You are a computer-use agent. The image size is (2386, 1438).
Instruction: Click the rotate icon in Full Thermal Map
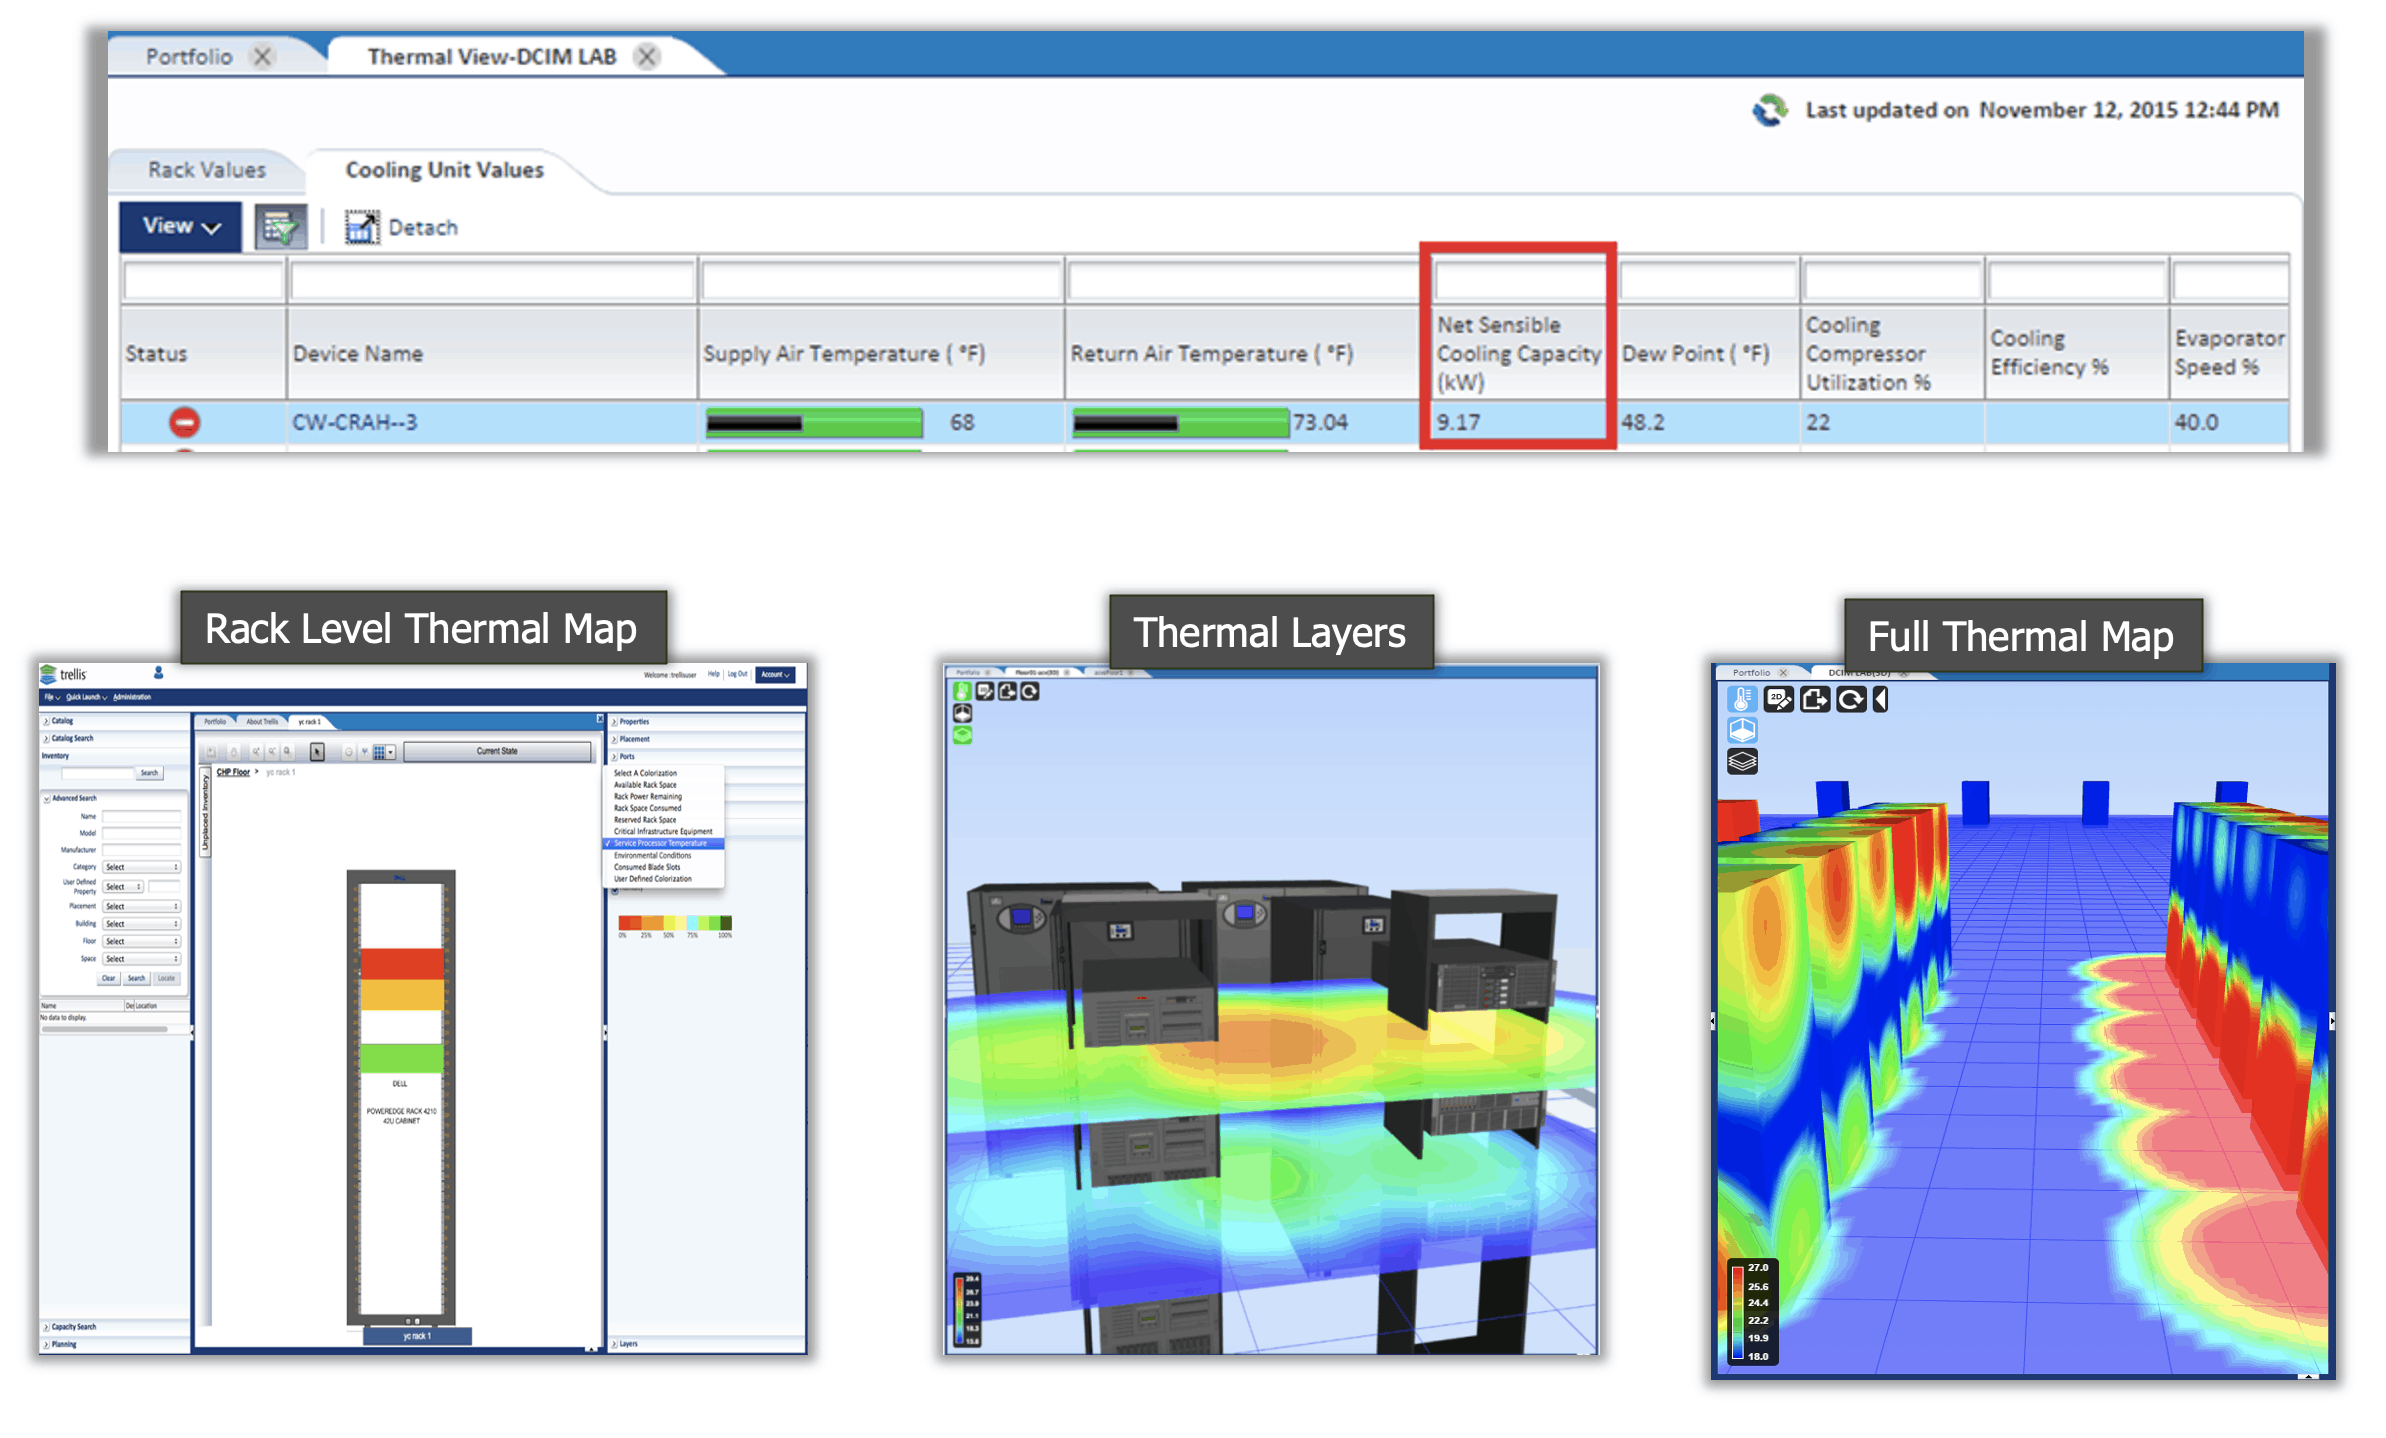tap(1850, 699)
